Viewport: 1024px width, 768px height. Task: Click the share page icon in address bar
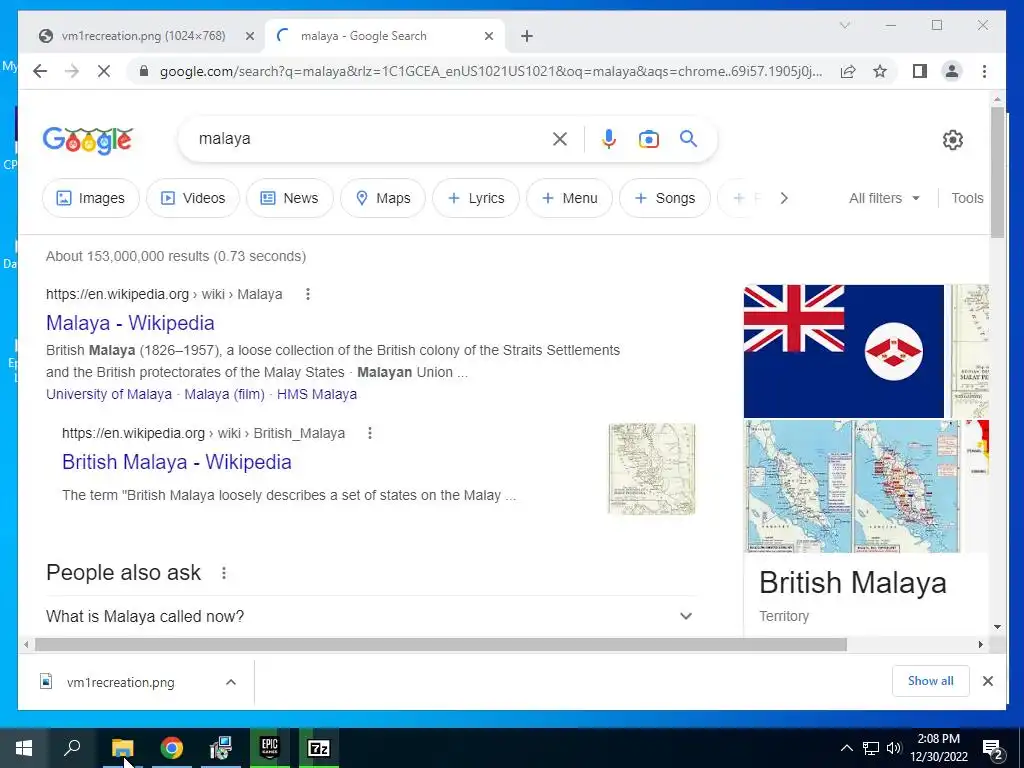848,71
